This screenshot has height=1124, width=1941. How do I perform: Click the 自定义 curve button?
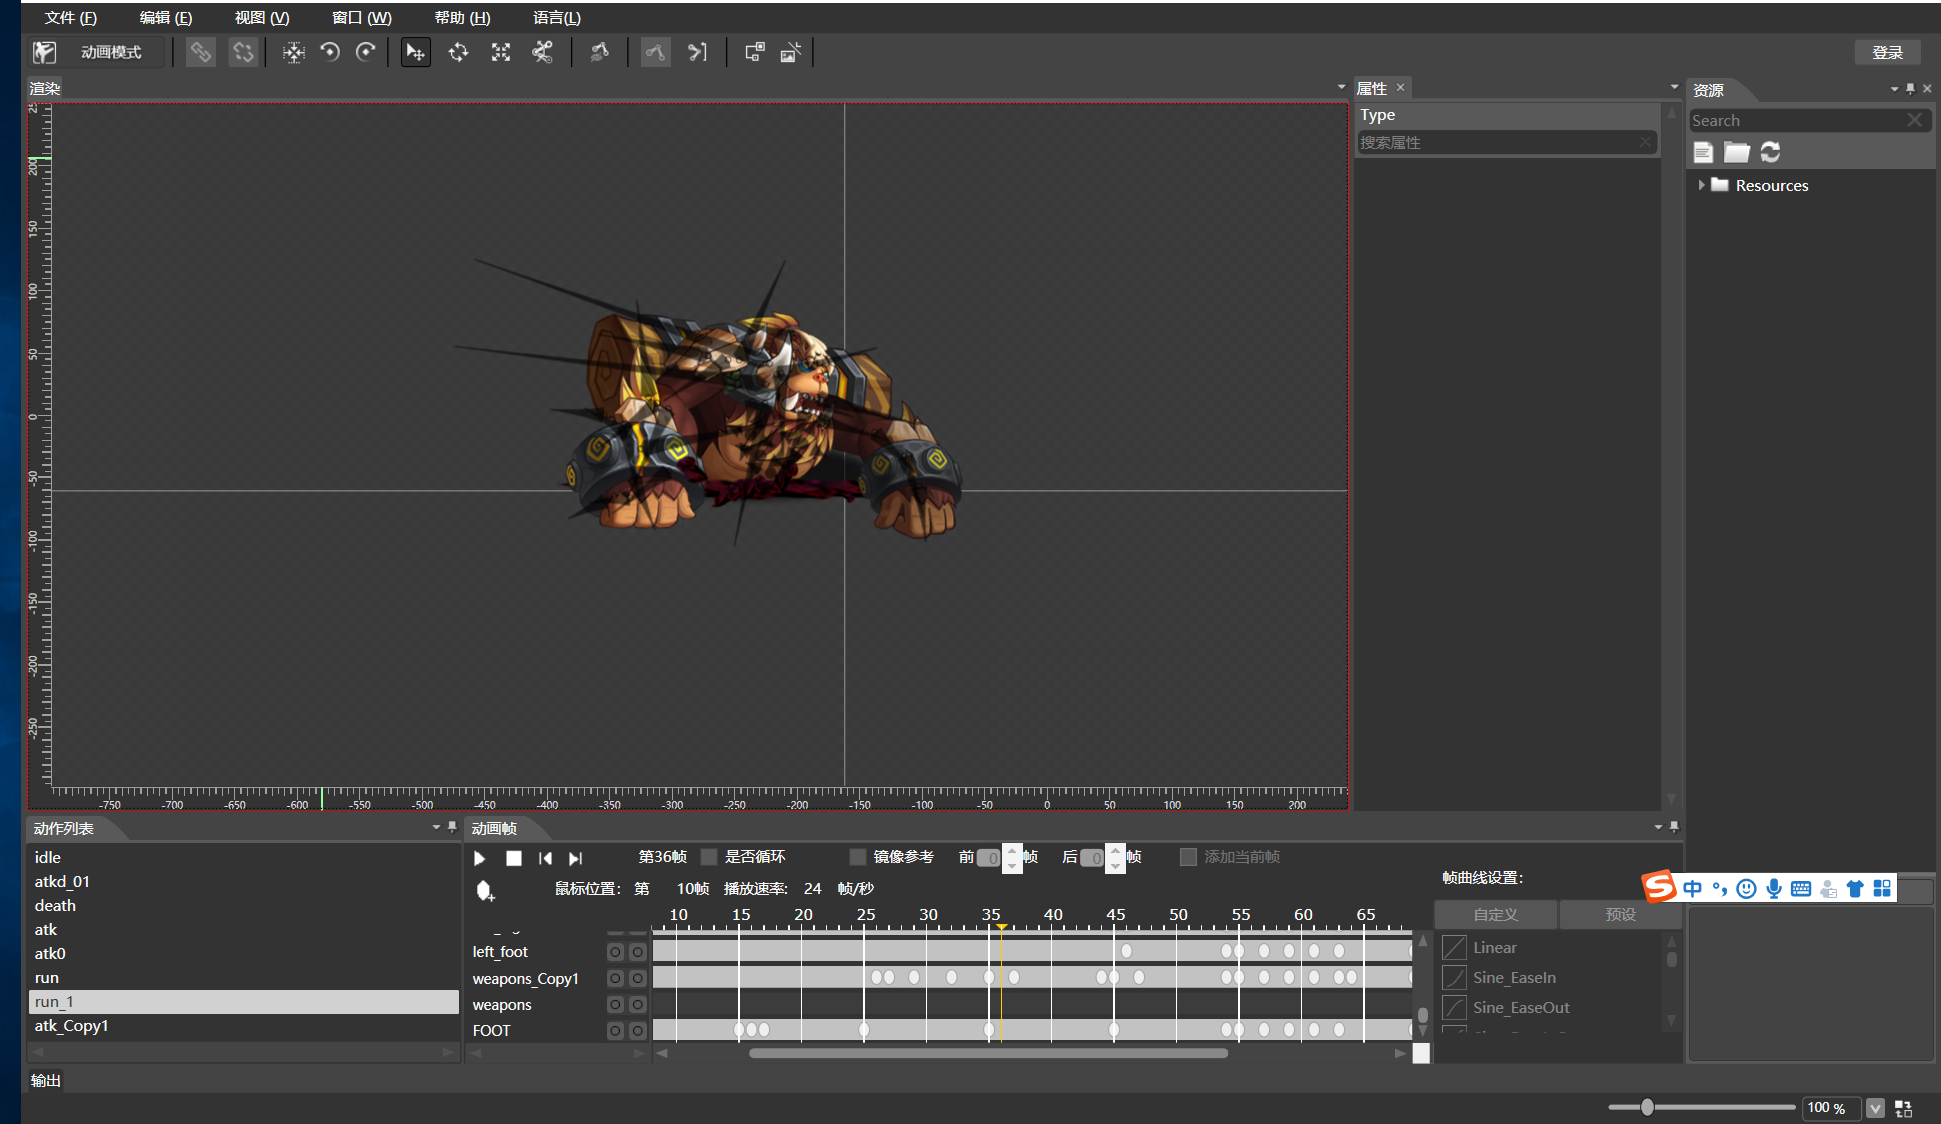pos(1496,915)
